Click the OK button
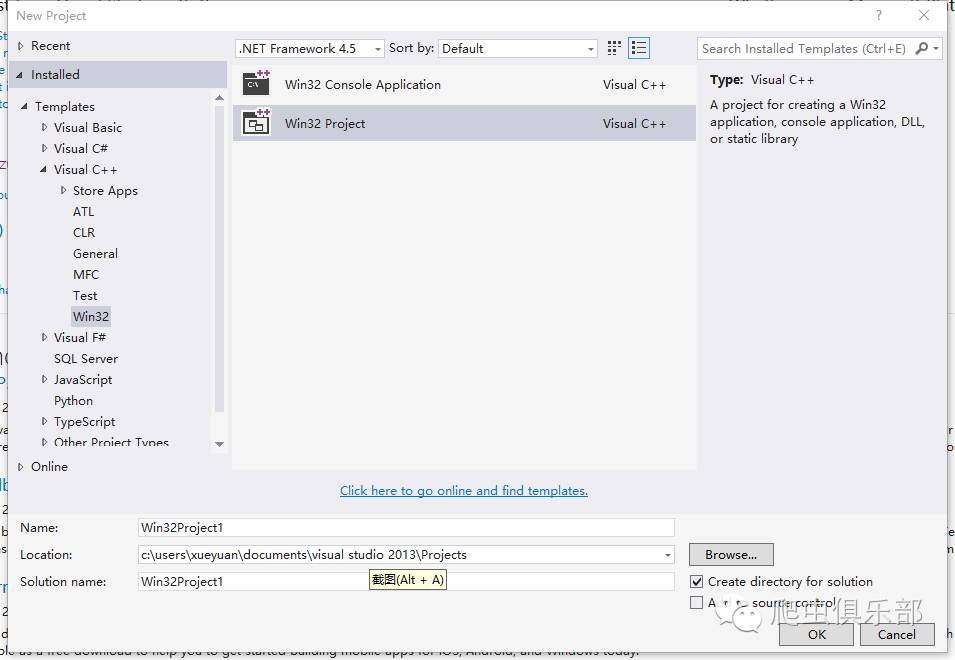This screenshot has width=955, height=660. [816, 634]
